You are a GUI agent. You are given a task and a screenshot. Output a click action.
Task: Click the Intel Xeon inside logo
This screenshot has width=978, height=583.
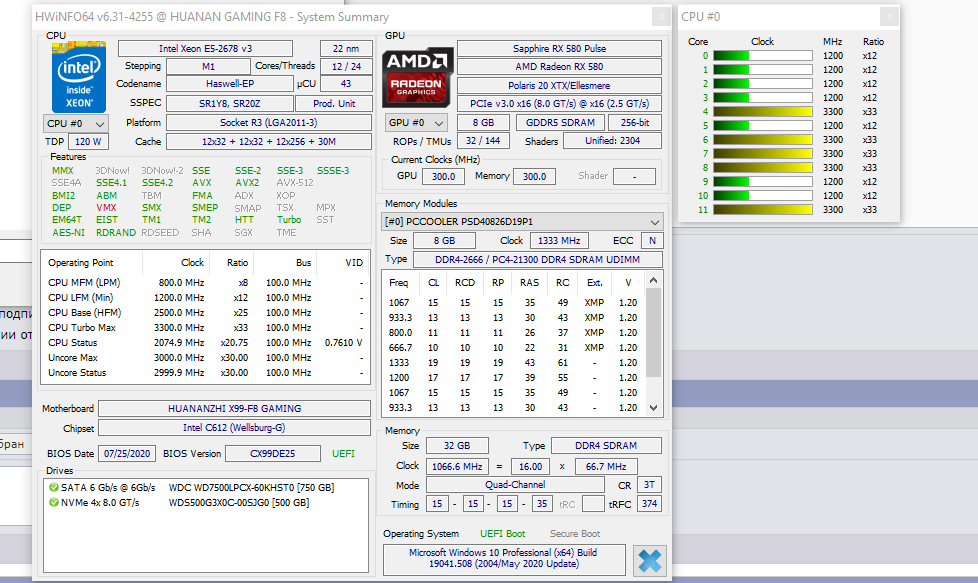pos(79,76)
